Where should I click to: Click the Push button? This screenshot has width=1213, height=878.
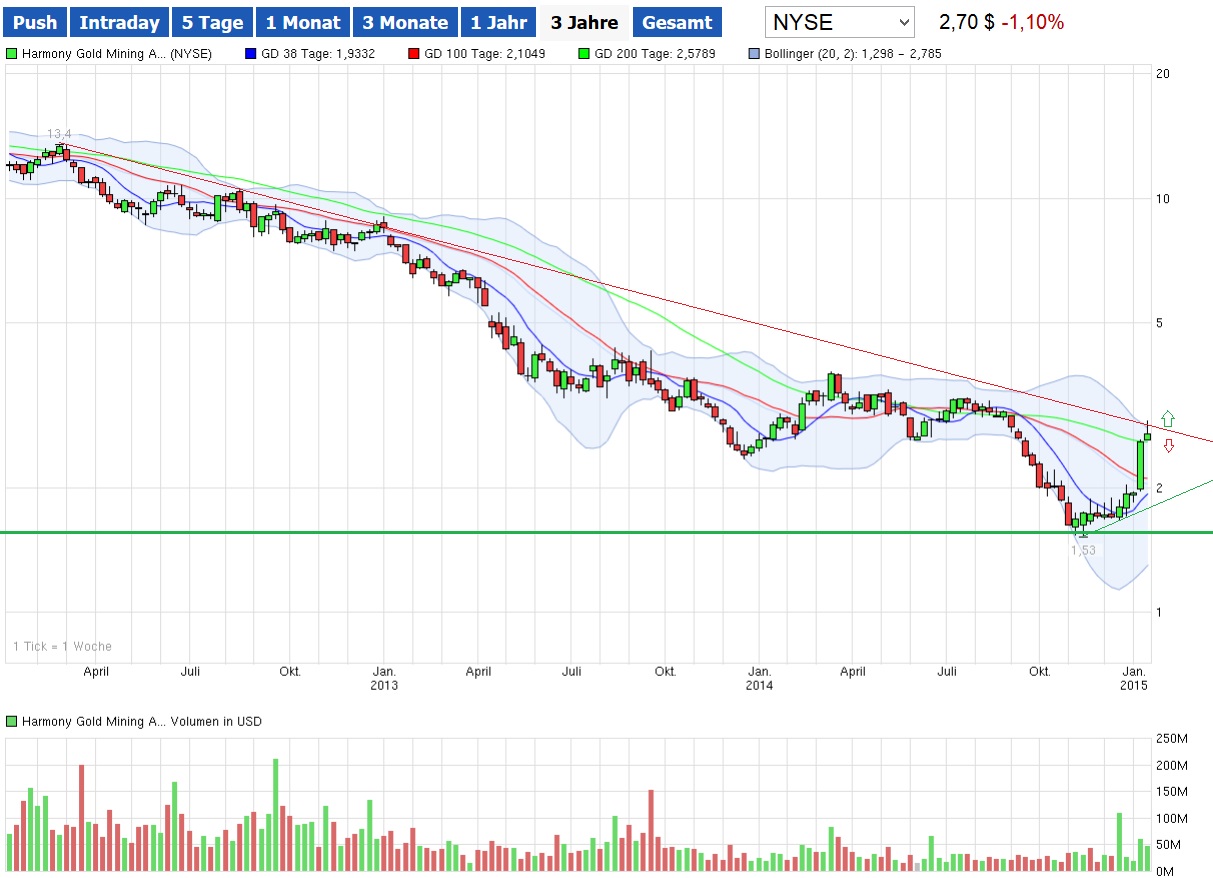tap(34, 21)
